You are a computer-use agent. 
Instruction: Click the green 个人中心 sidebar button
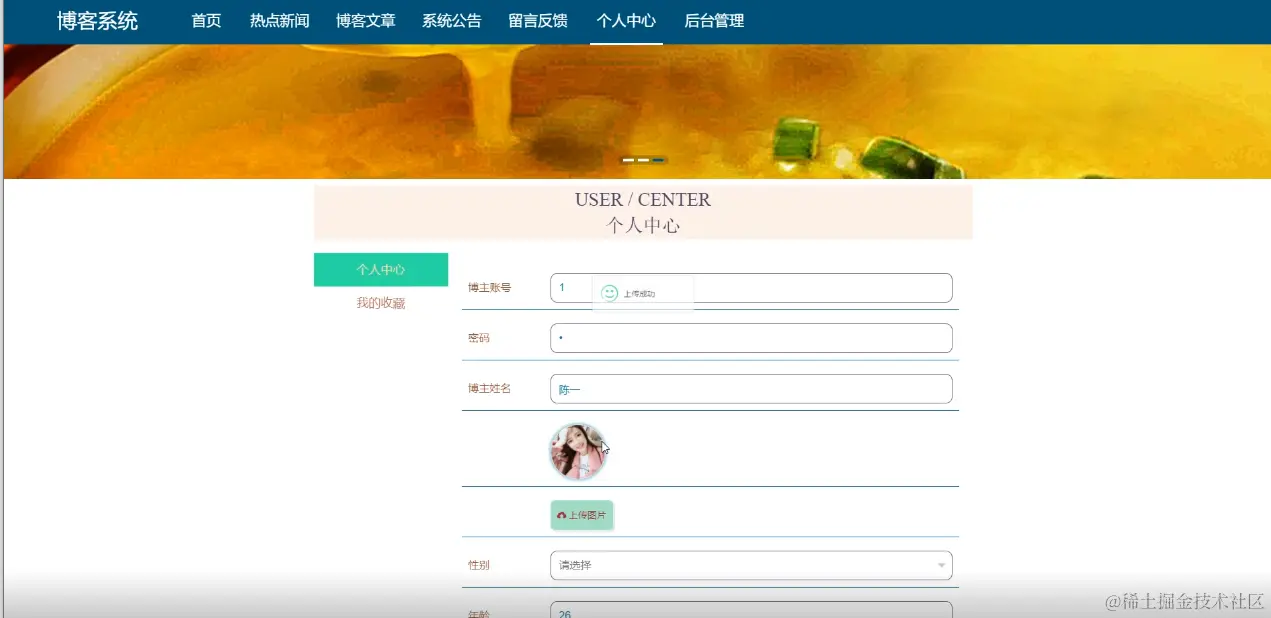click(x=380, y=269)
